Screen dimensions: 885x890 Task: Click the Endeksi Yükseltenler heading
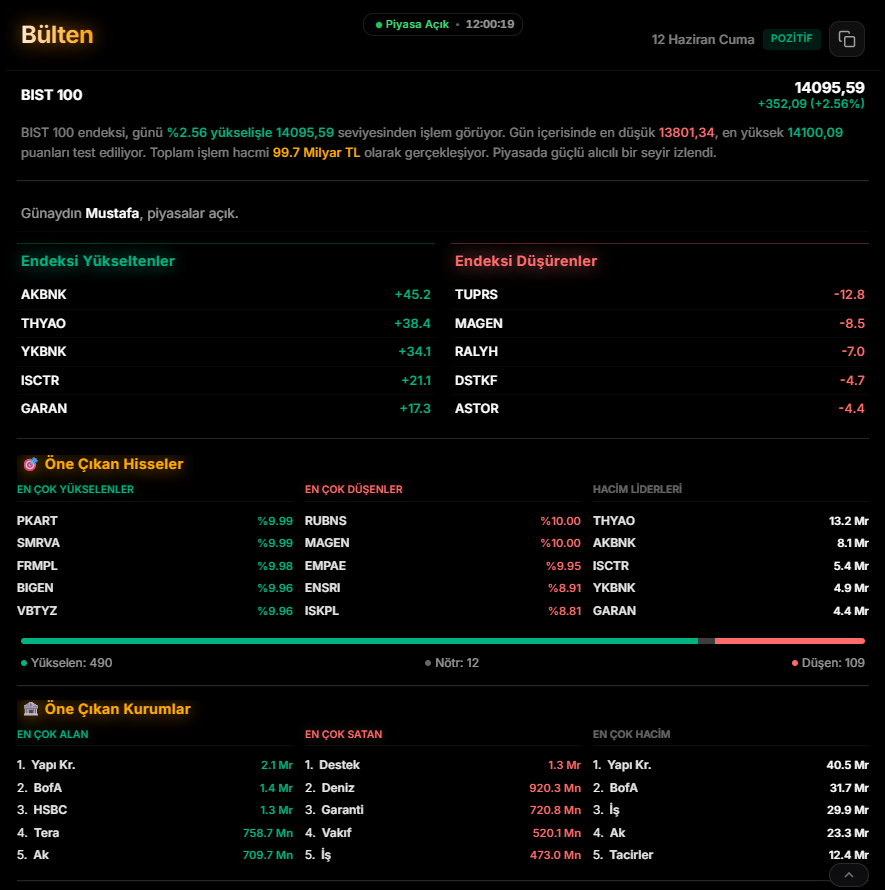[x=98, y=261]
